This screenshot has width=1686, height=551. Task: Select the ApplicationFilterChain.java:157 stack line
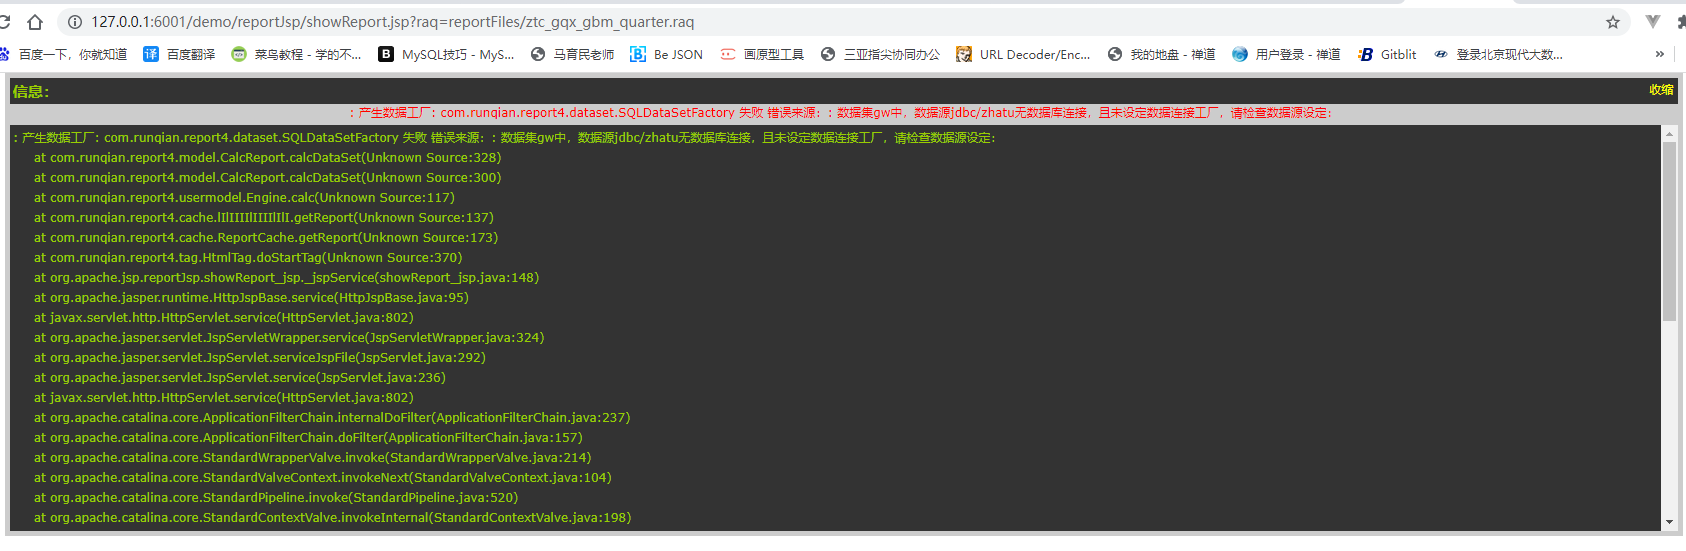[x=308, y=438]
